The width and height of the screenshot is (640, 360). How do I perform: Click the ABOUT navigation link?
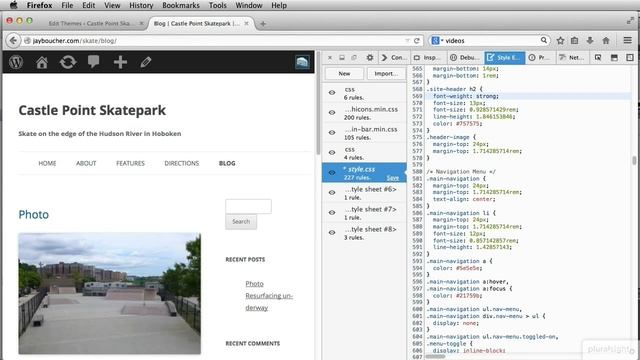point(86,163)
